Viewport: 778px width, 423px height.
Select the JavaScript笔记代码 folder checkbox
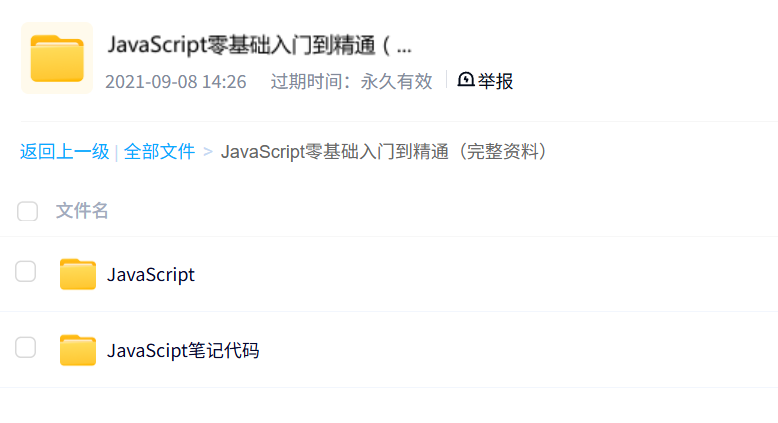26,348
